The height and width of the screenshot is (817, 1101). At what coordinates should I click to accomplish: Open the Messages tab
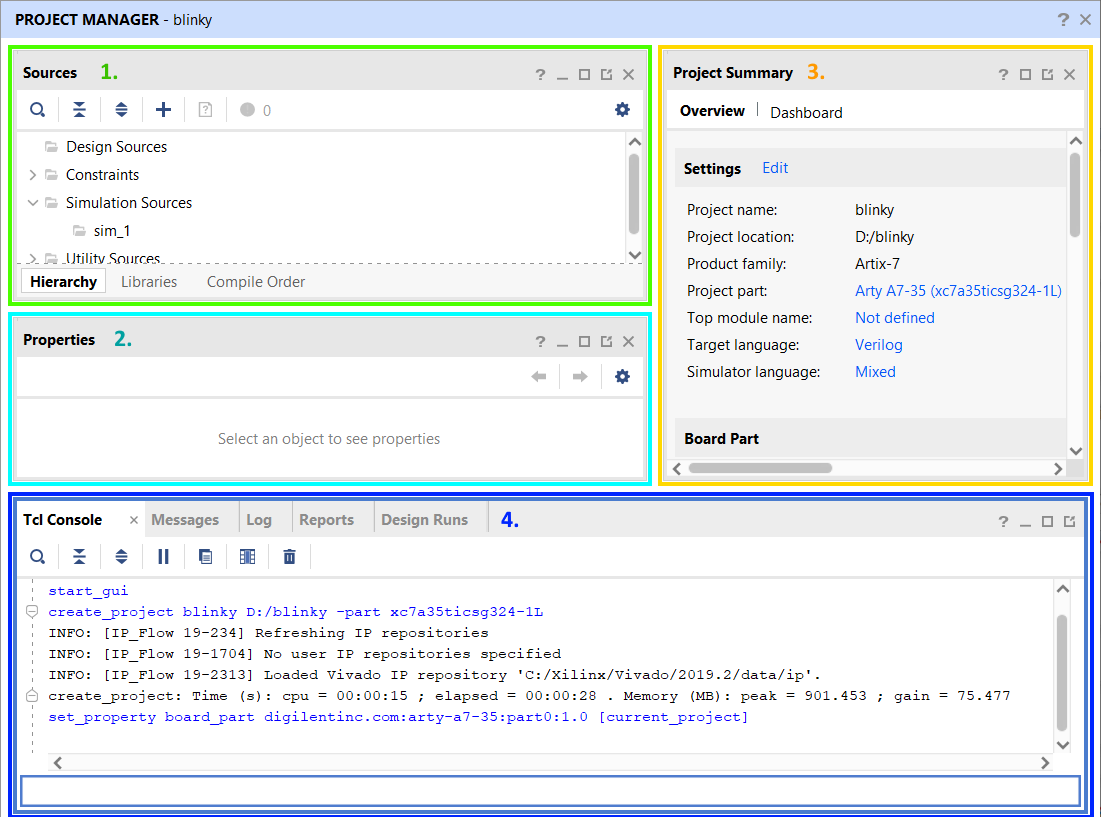[x=185, y=520]
